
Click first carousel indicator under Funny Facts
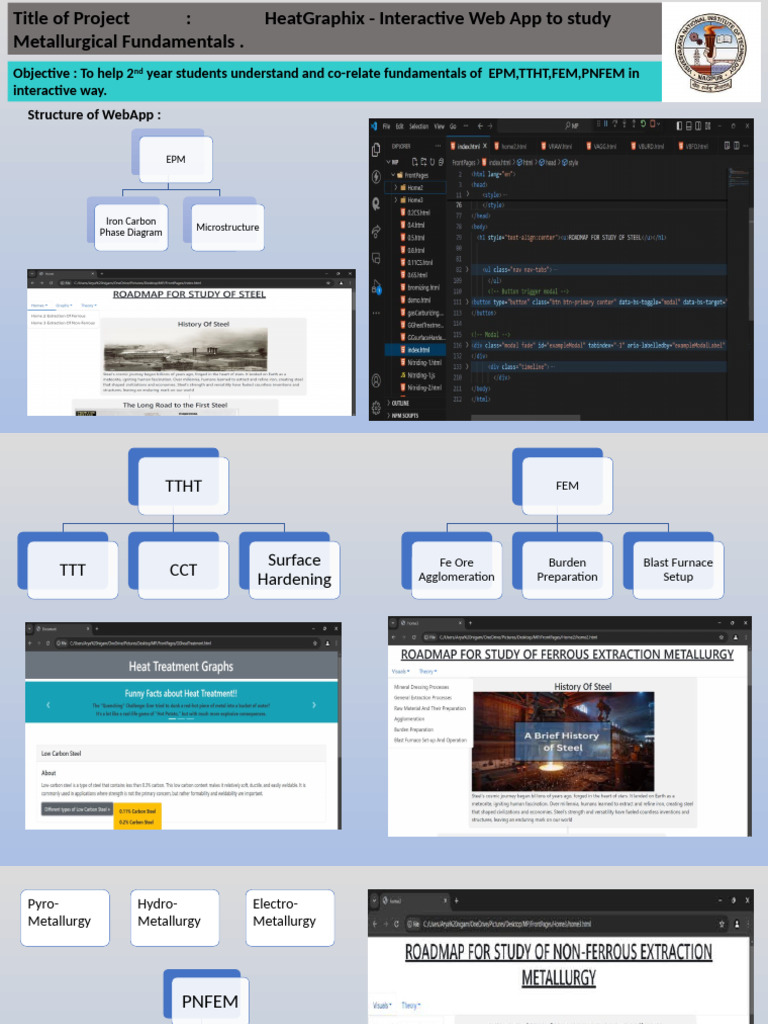coord(173,719)
